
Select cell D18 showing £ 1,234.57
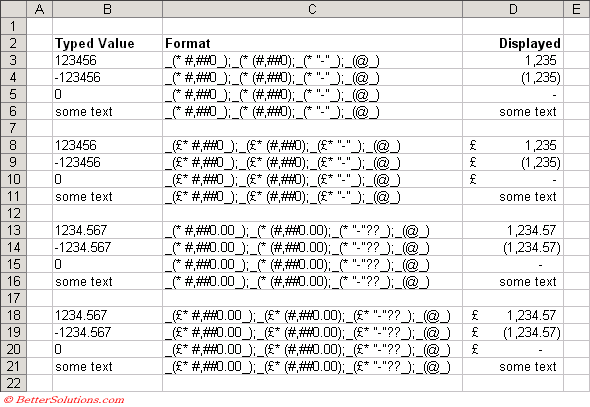[513, 315]
